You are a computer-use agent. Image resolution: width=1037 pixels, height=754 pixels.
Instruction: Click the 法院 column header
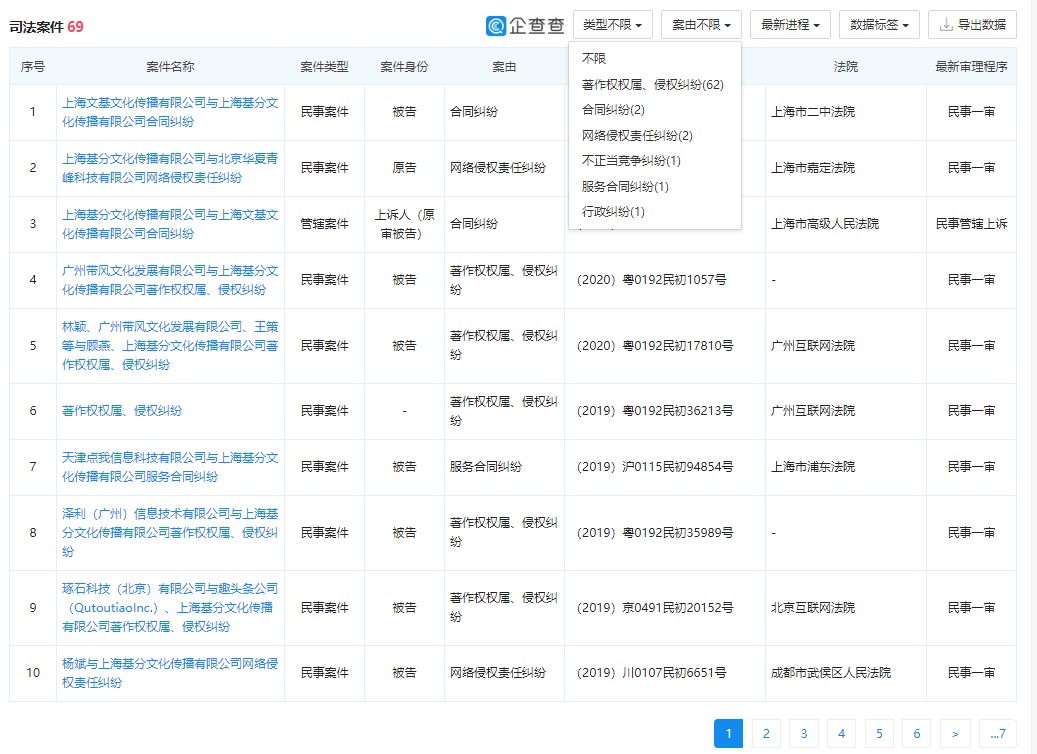pos(846,67)
